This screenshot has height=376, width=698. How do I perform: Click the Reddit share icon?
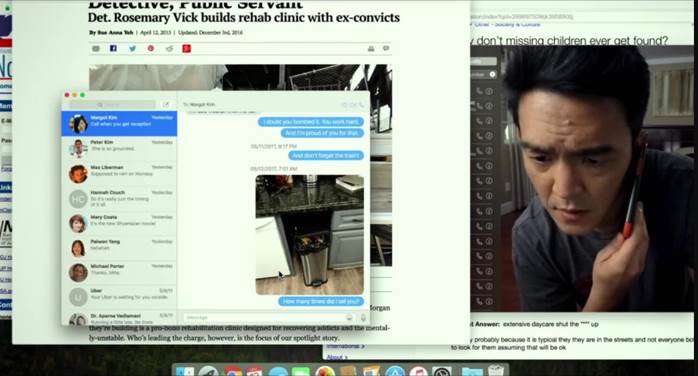point(169,49)
